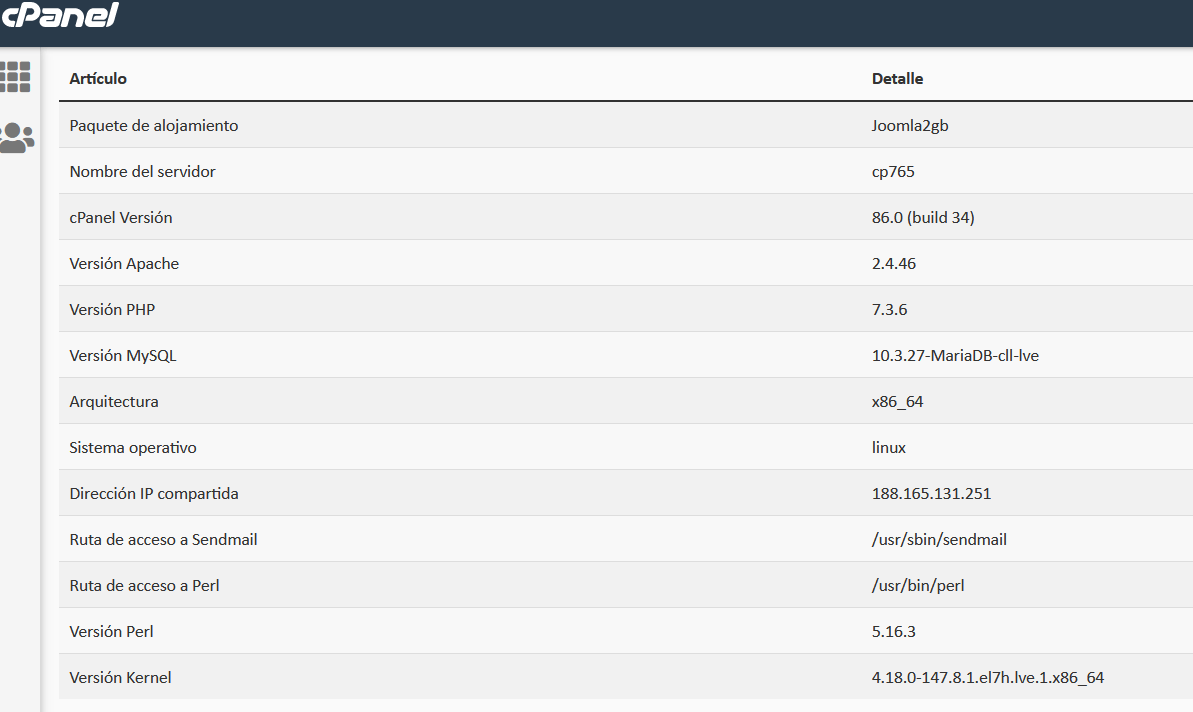Select the Versión Kernel label
This screenshot has height=712, width=1193.
pos(120,678)
